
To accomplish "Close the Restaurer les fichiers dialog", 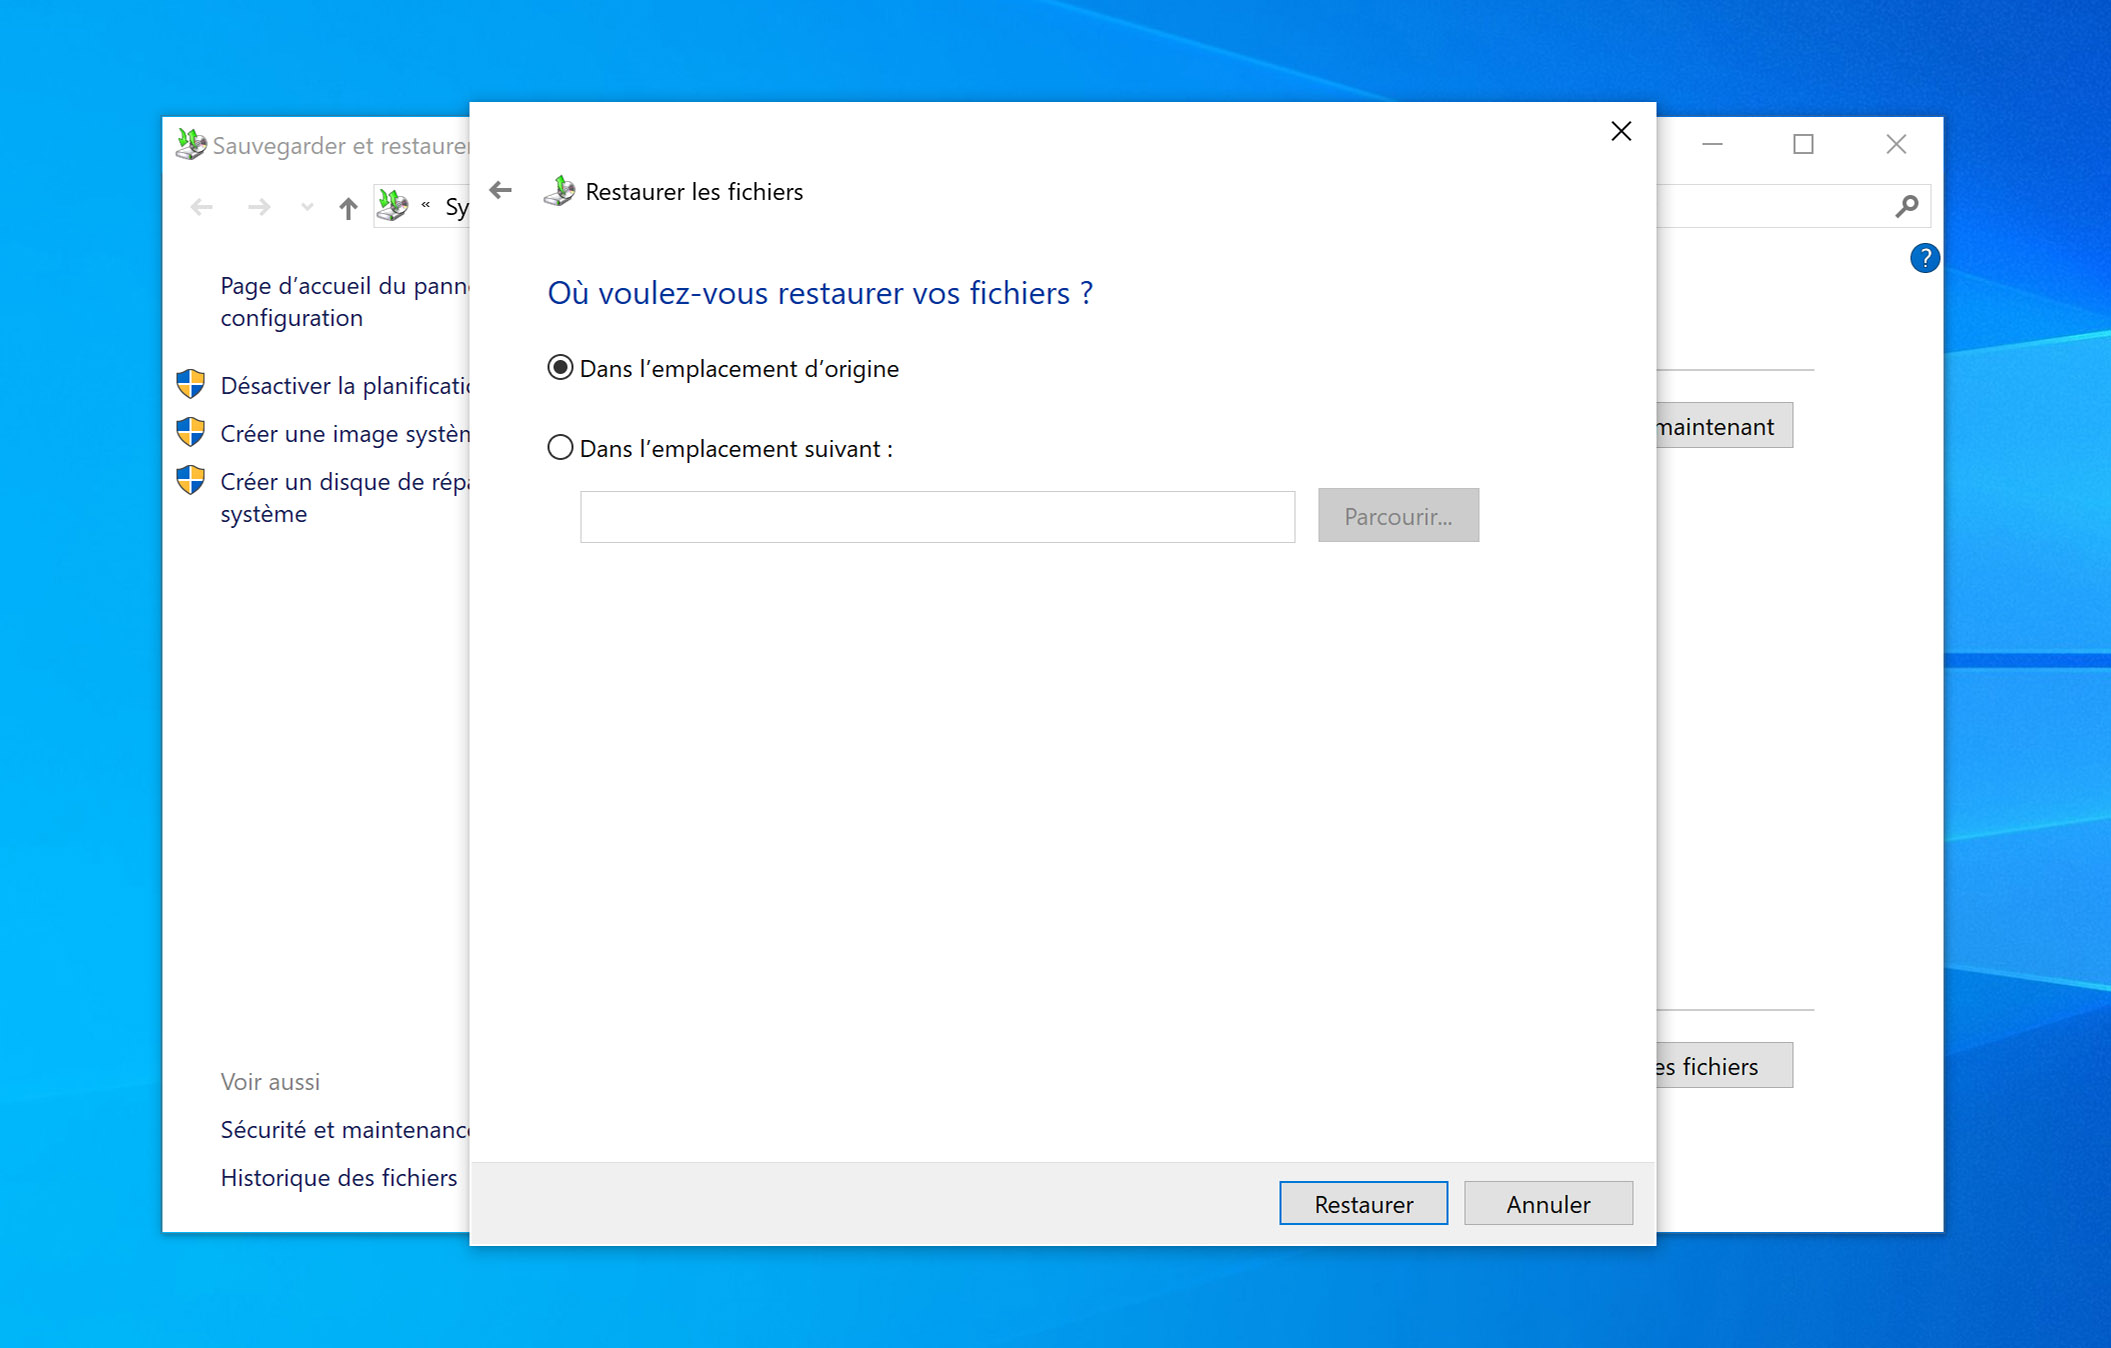I will [1621, 131].
